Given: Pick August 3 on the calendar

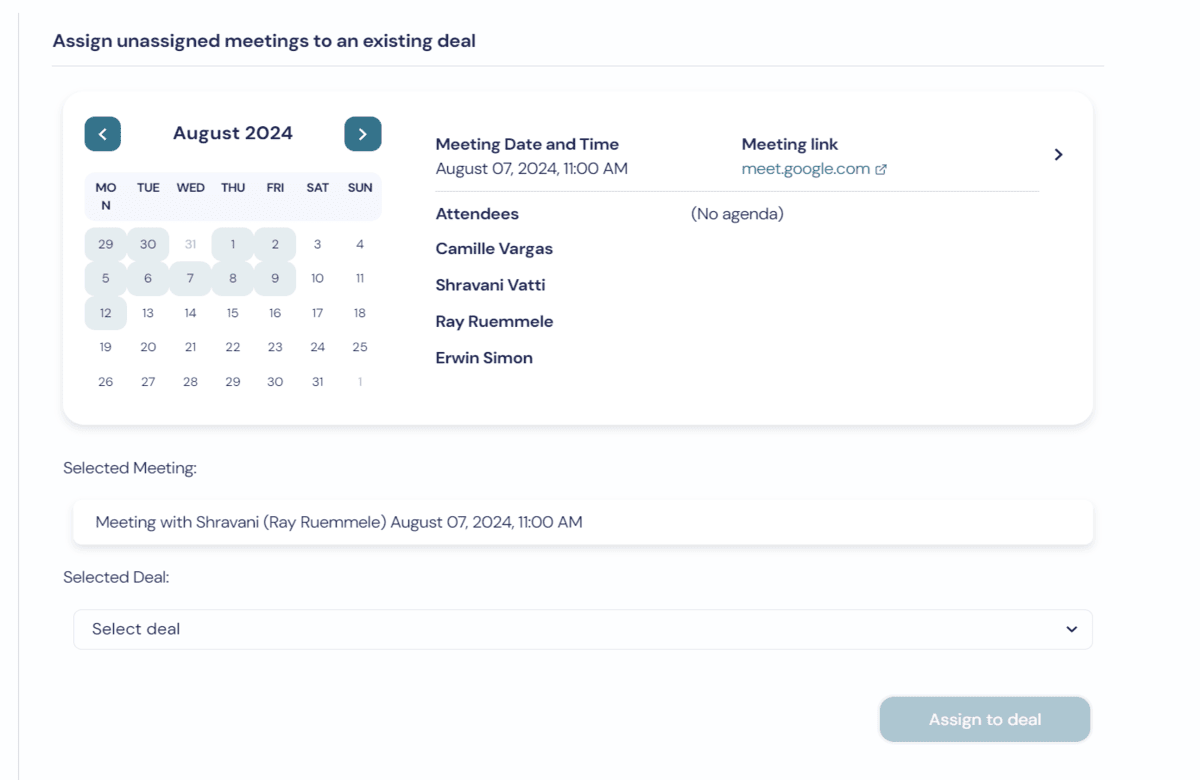Looking at the screenshot, I should (x=317, y=244).
